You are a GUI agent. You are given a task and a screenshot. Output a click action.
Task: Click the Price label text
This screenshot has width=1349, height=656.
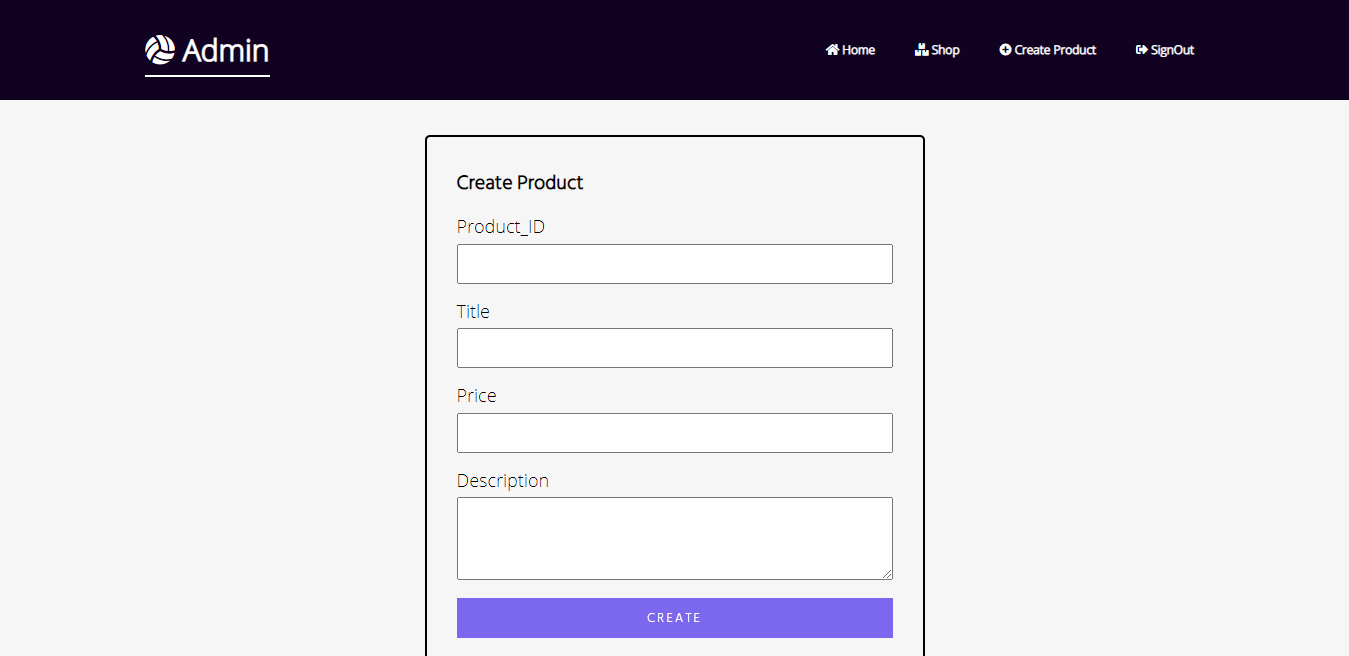point(476,395)
